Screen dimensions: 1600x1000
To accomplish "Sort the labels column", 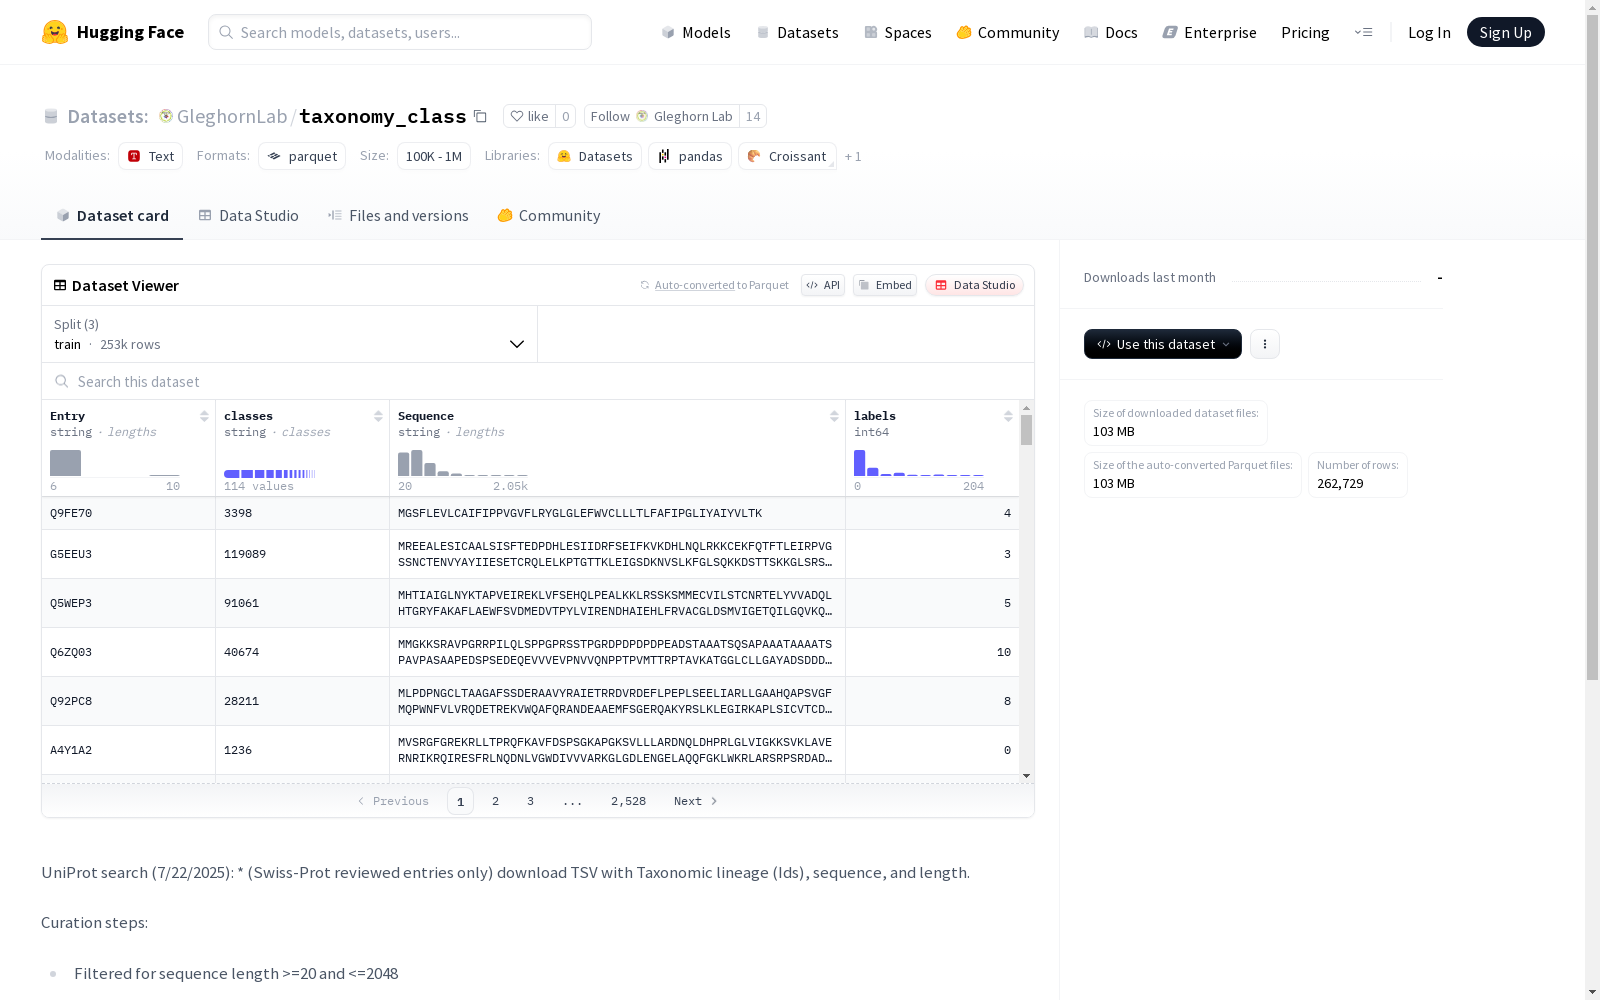I will 1008,416.
